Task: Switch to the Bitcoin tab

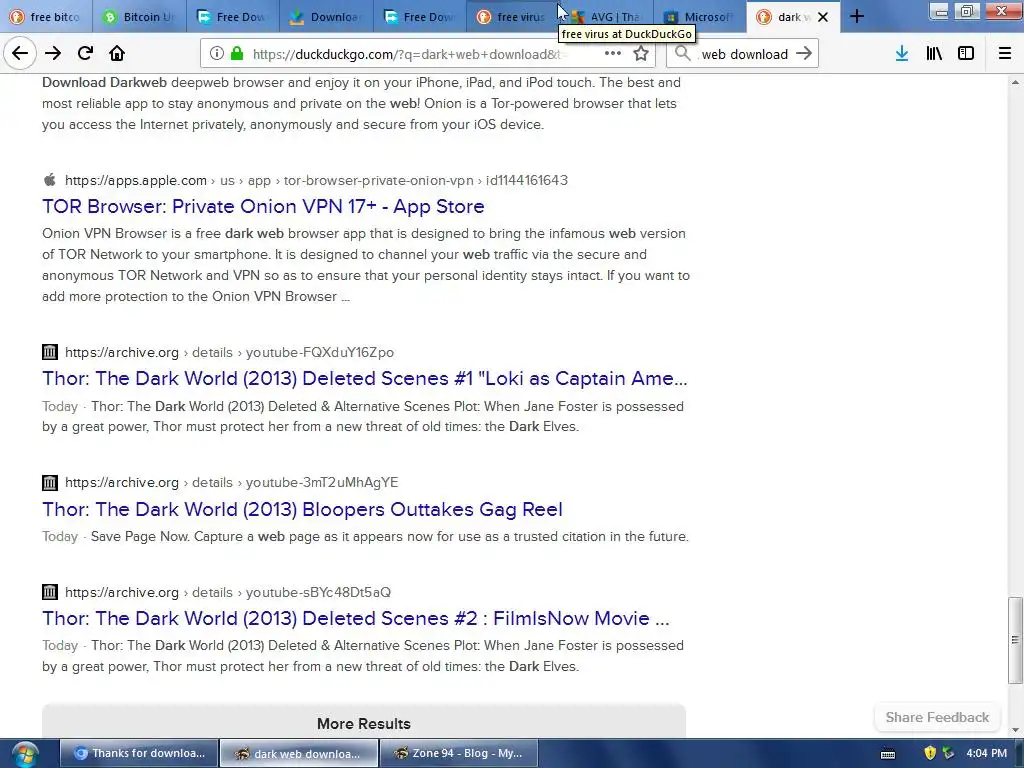Action: tap(140, 17)
